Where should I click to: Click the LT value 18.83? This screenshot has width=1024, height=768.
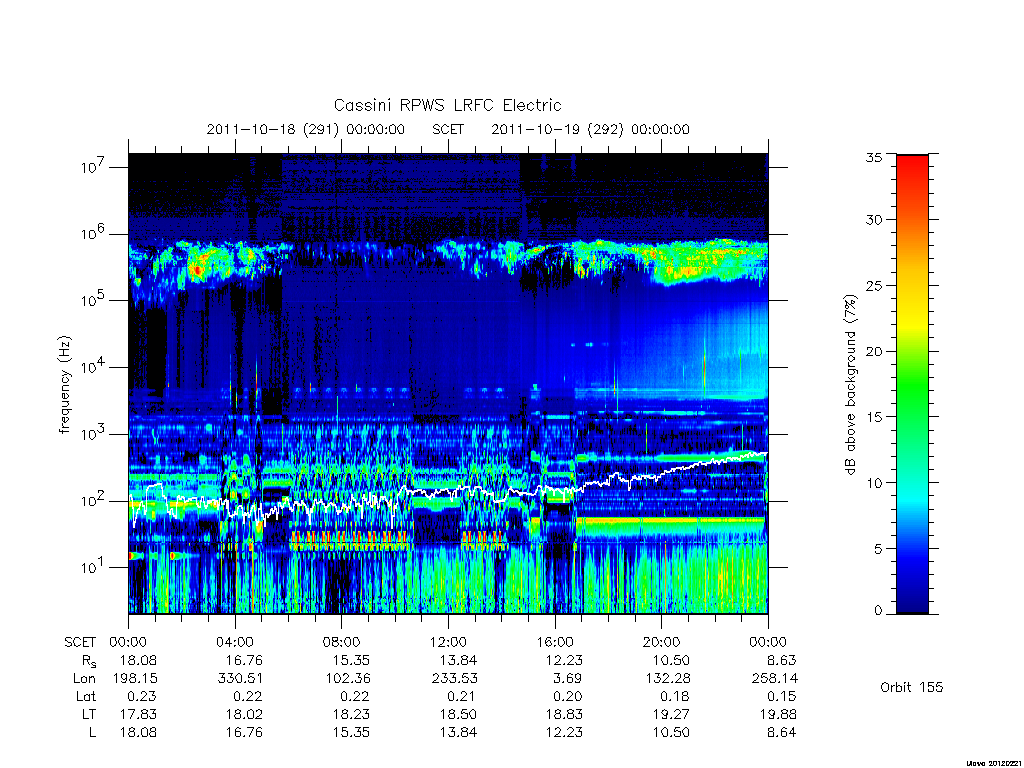coord(564,714)
